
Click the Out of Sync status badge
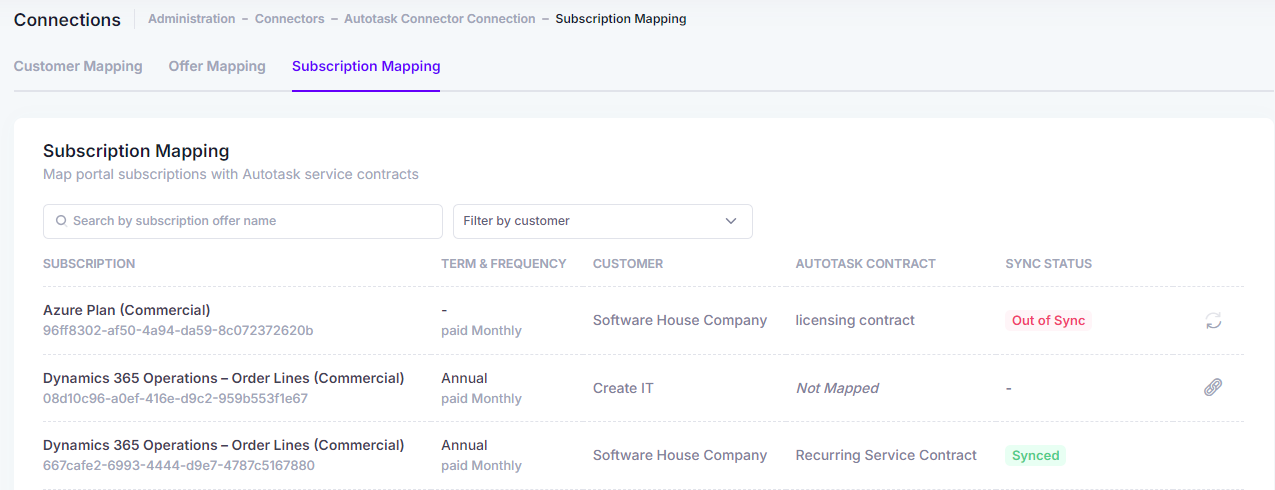[1048, 321]
